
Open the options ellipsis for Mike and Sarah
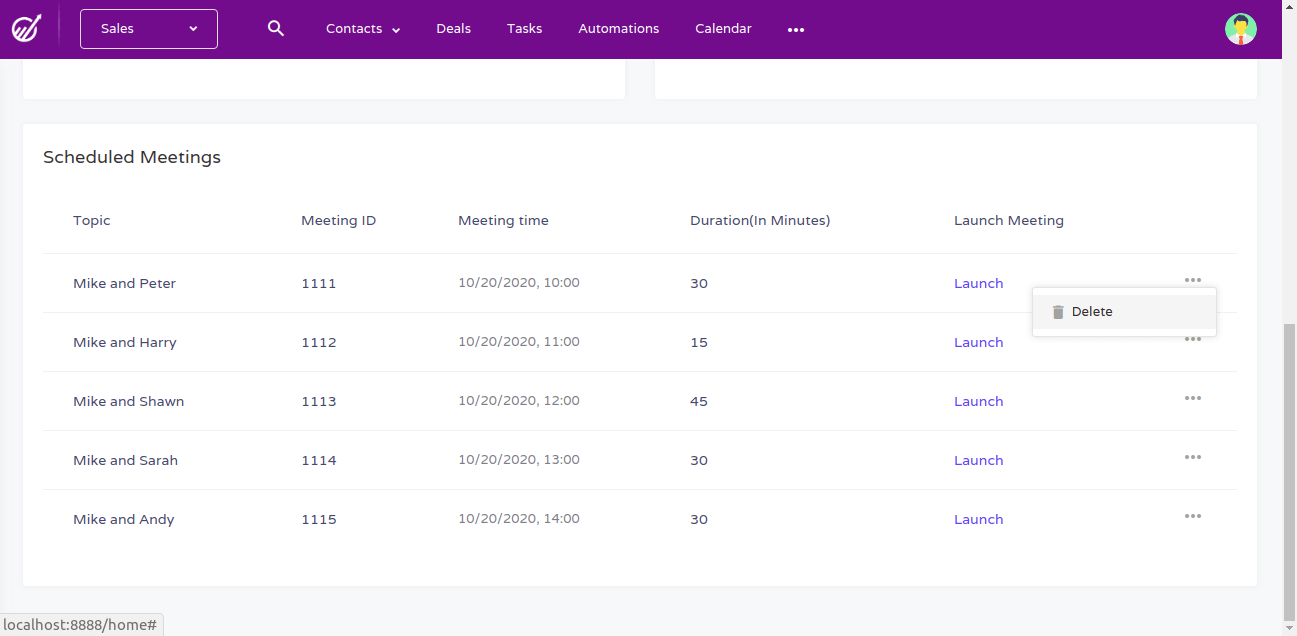click(x=1193, y=457)
